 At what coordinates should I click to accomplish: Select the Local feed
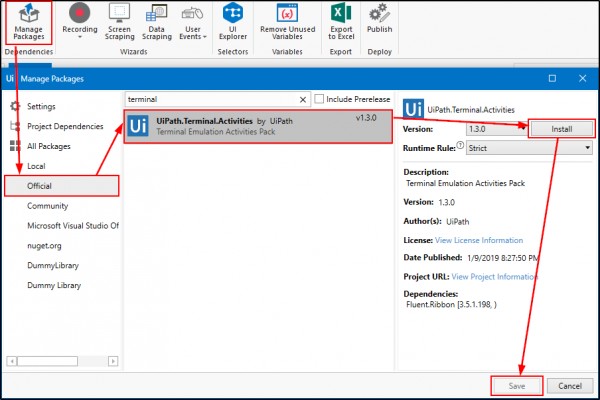pyautogui.click(x=36, y=166)
